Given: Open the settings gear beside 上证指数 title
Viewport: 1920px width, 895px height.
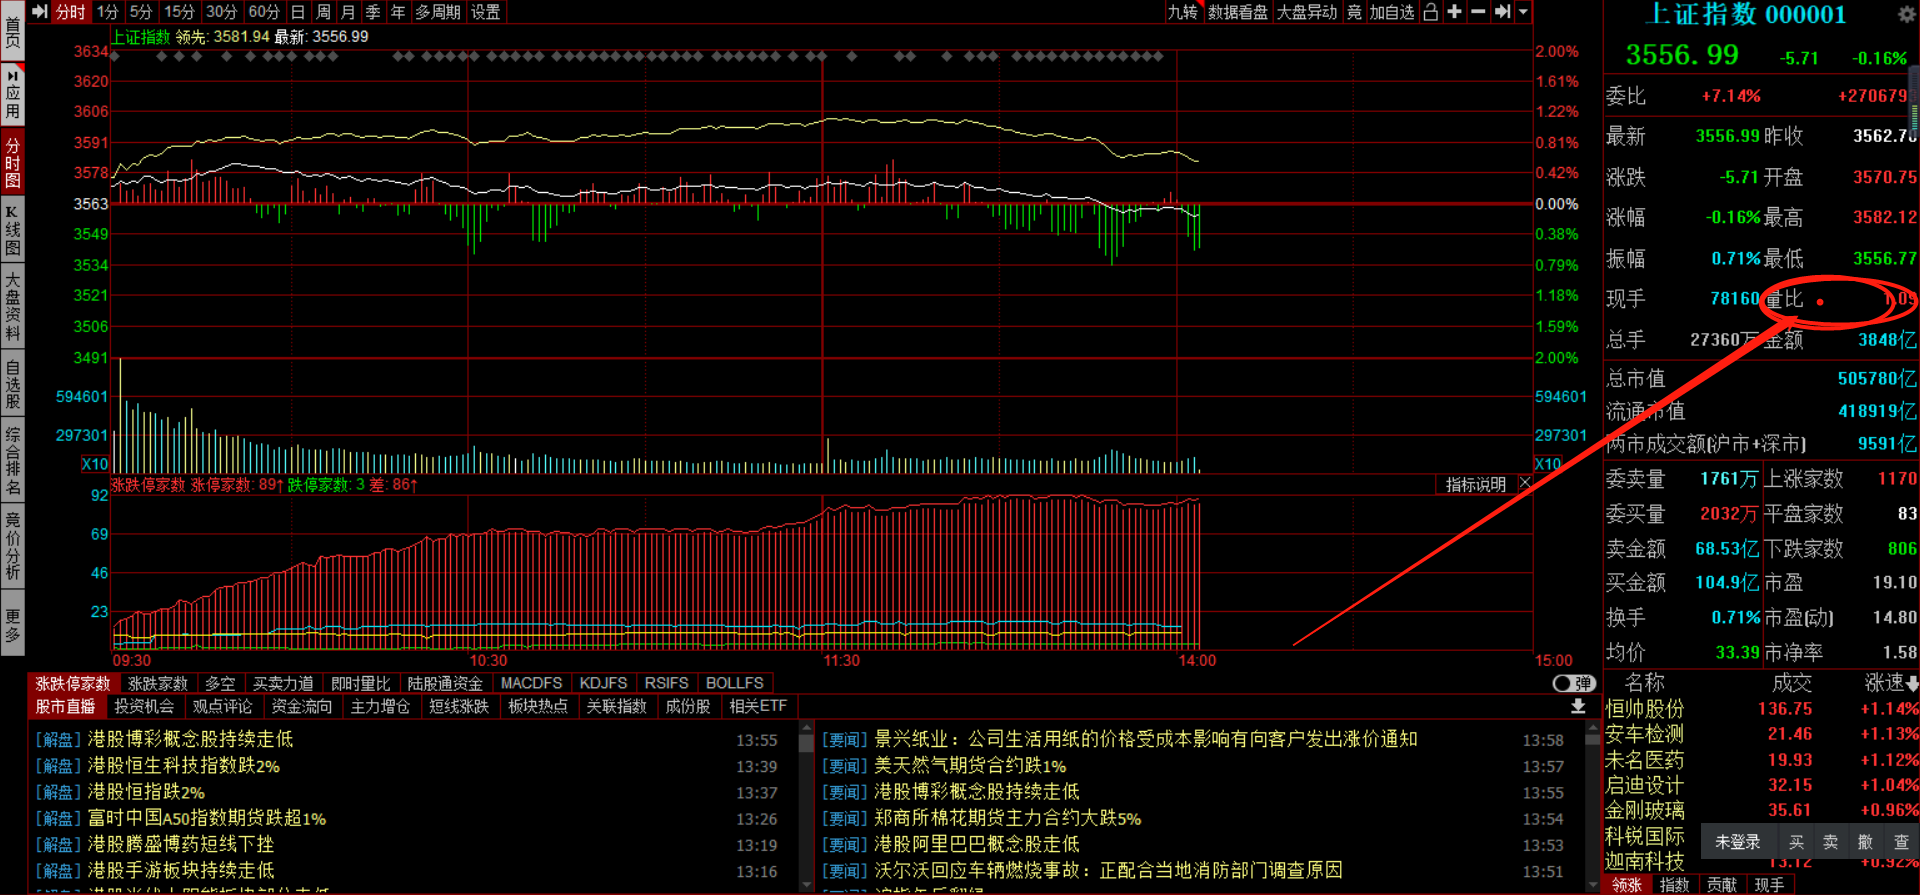Looking at the screenshot, I should pyautogui.click(x=1906, y=14).
